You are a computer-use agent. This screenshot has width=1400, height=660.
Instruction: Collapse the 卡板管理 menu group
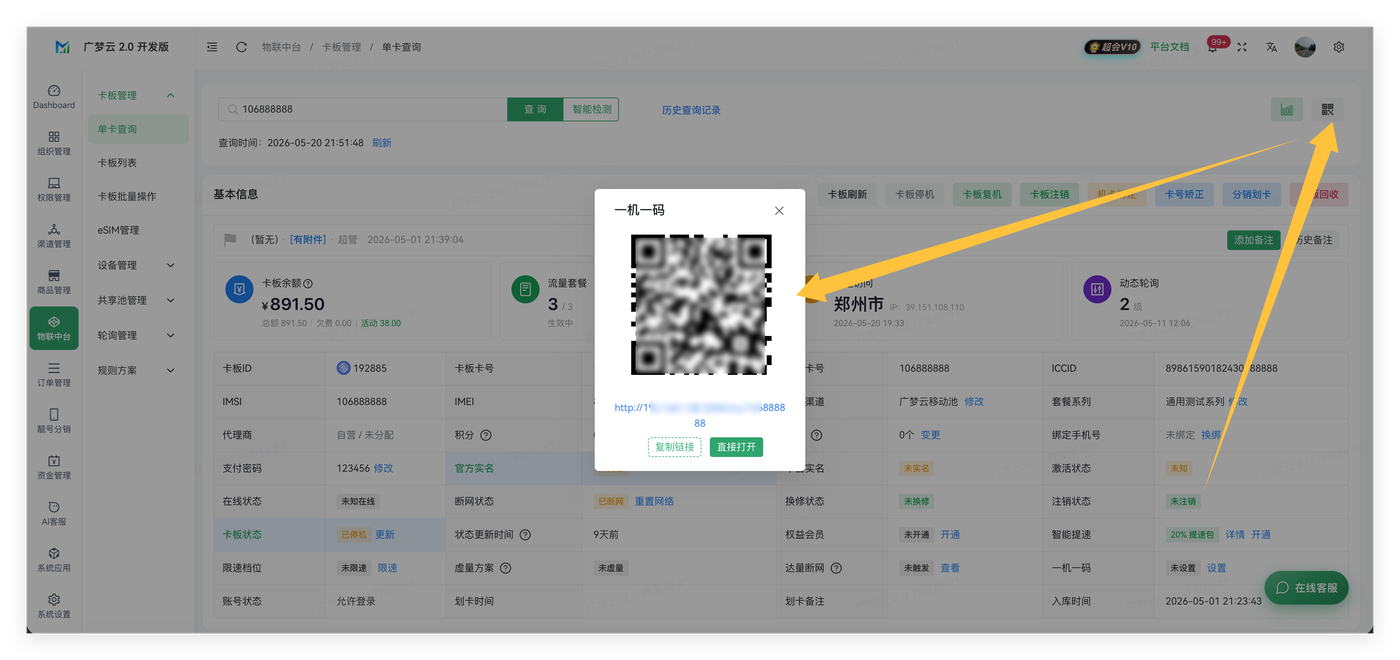(x=137, y=96)
